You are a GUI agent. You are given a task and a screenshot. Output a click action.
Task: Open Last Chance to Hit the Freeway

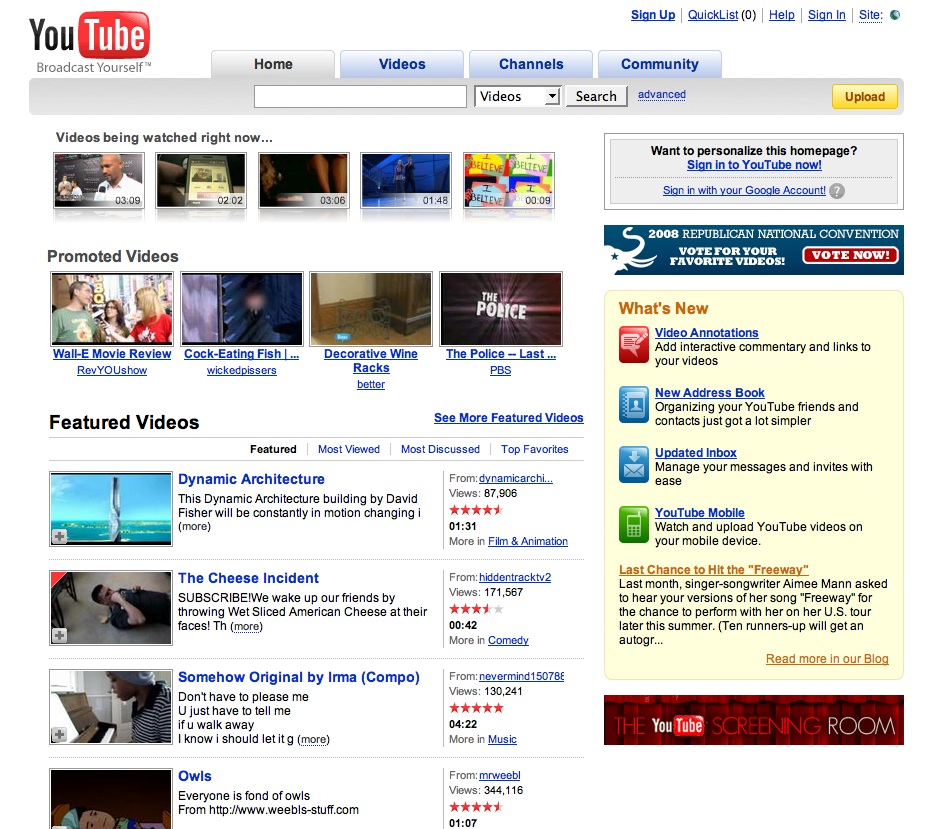coord(713,570)
